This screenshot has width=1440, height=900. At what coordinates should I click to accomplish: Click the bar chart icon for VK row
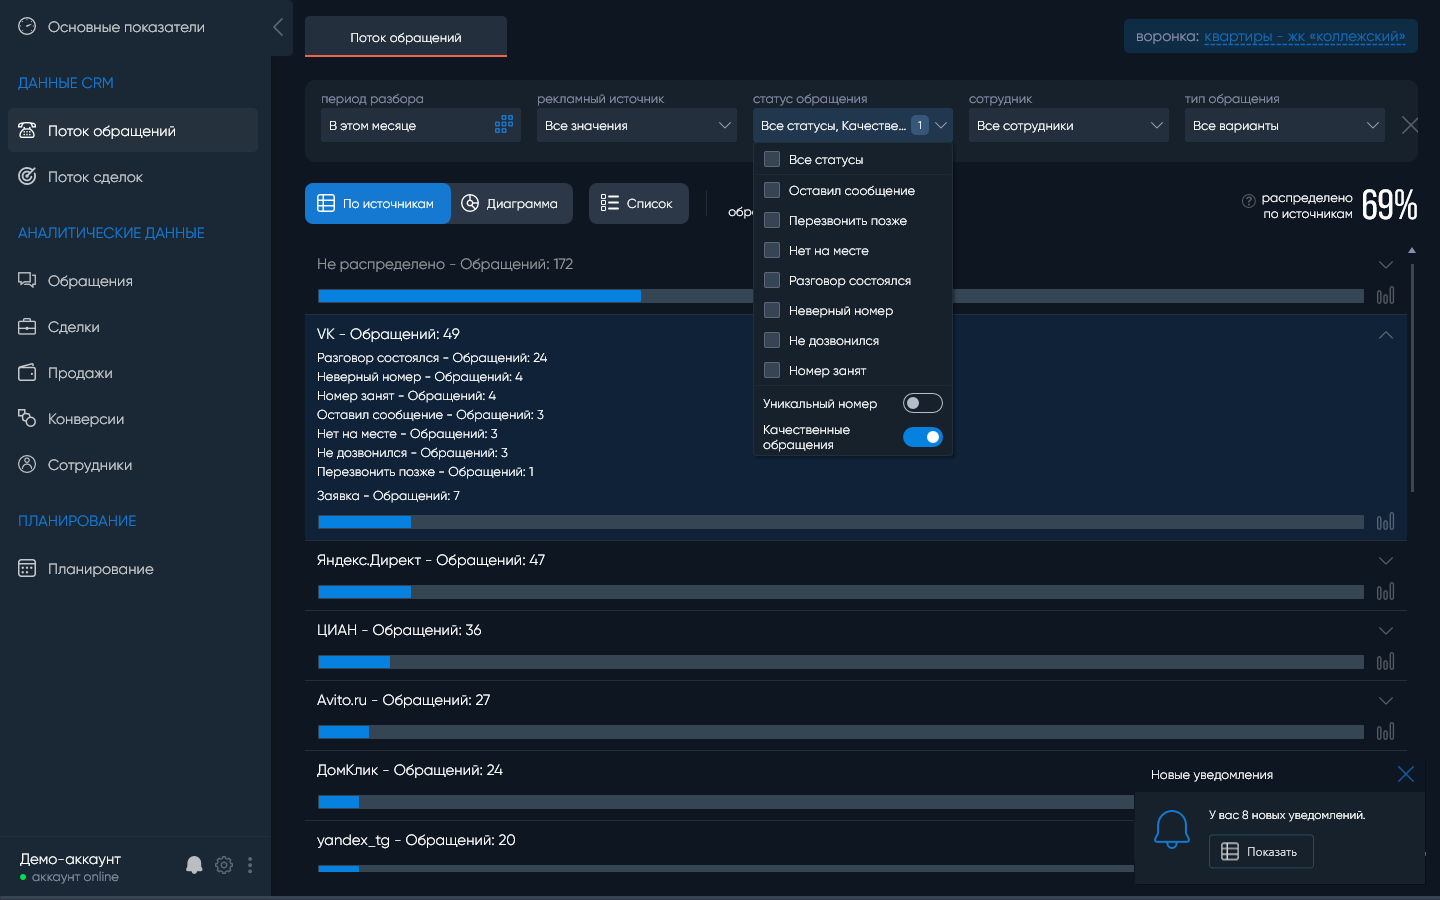(1385, 522)
